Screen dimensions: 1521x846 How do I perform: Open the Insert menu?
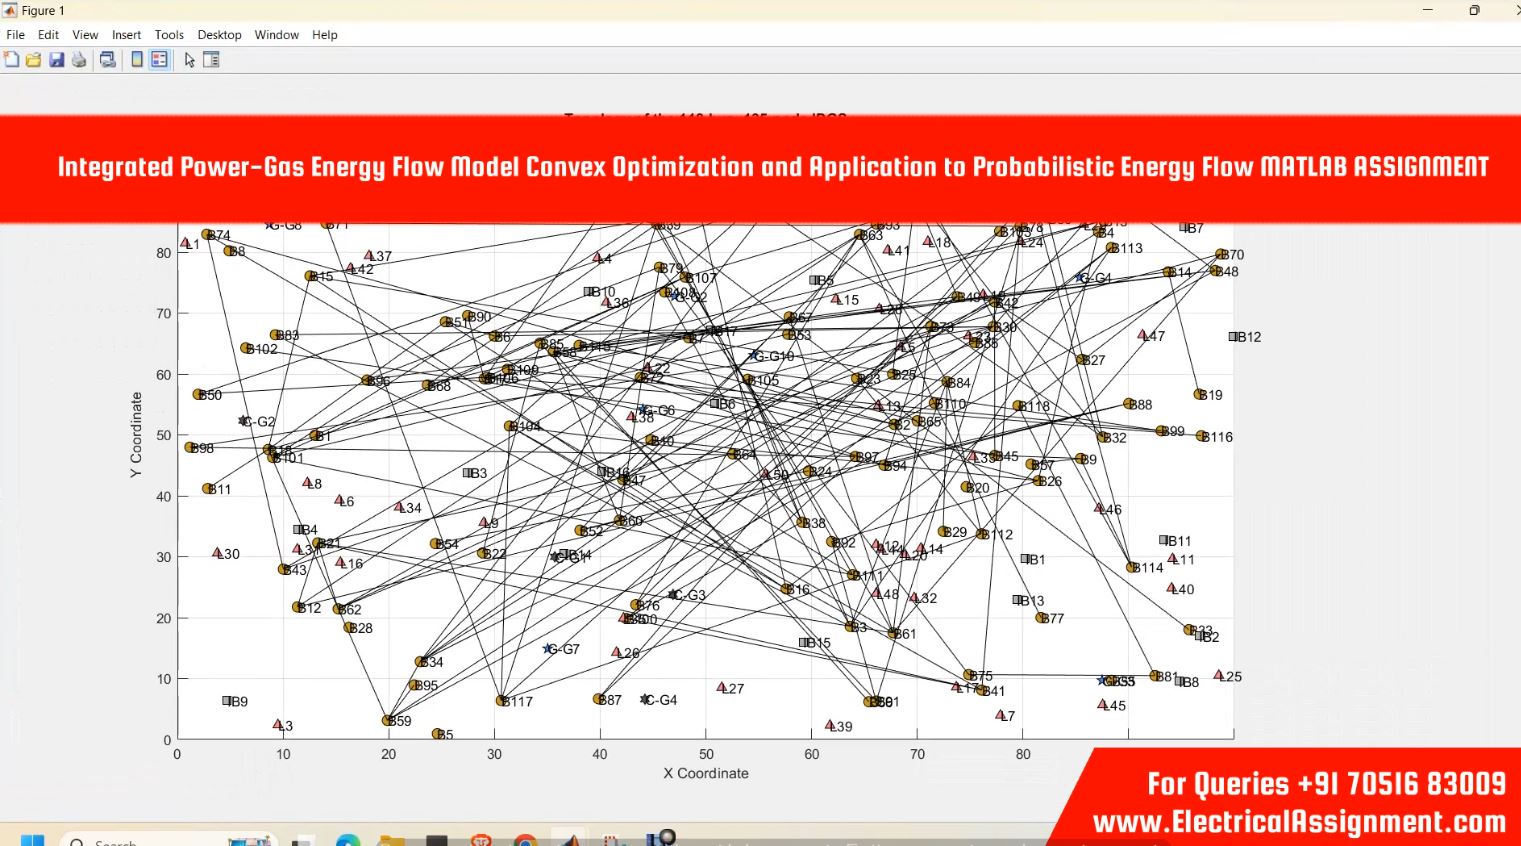pyautogui.click(x=126, y=35)
